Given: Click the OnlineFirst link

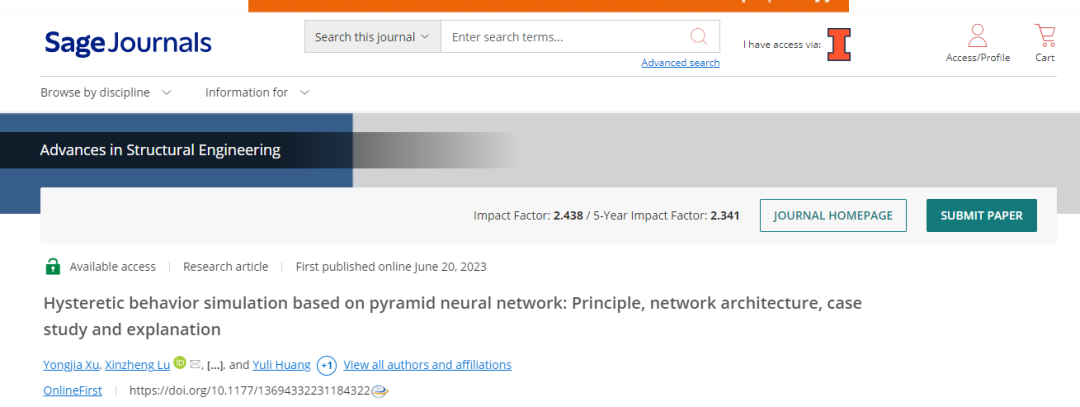Looking at the screenshot, I should [73, 390].
